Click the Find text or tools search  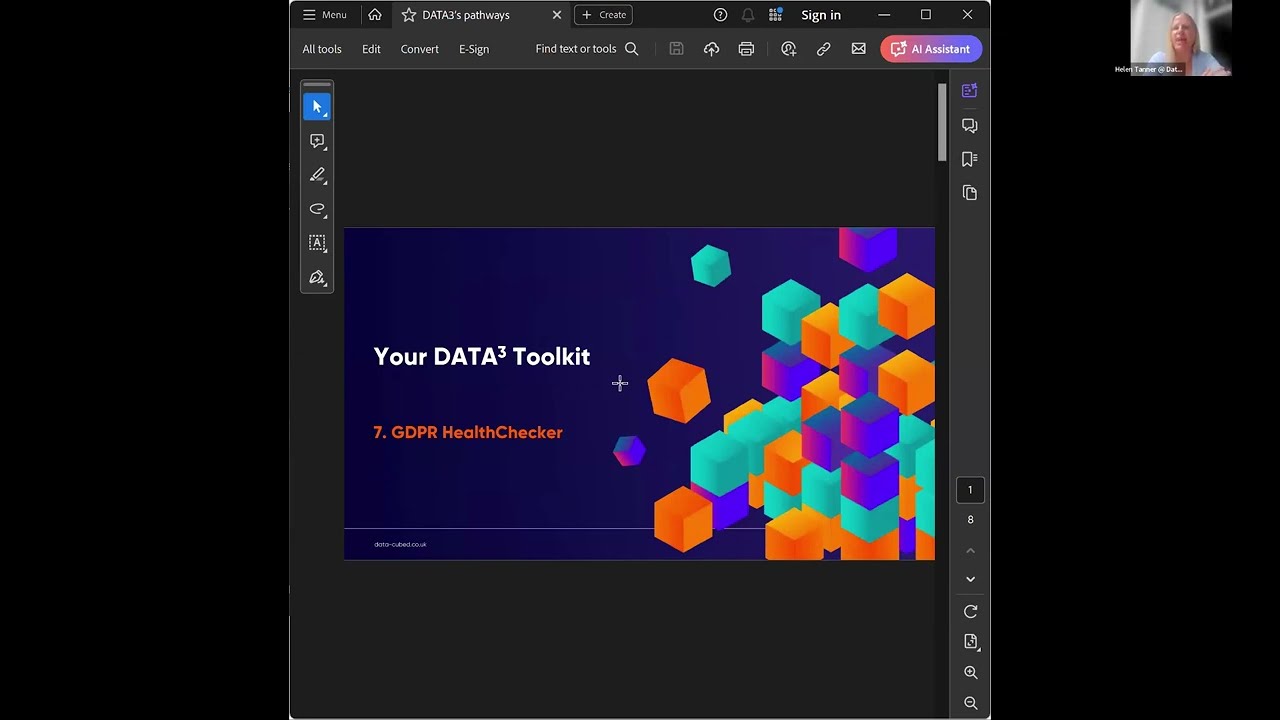pyautogui.click(x=586, y=49)
